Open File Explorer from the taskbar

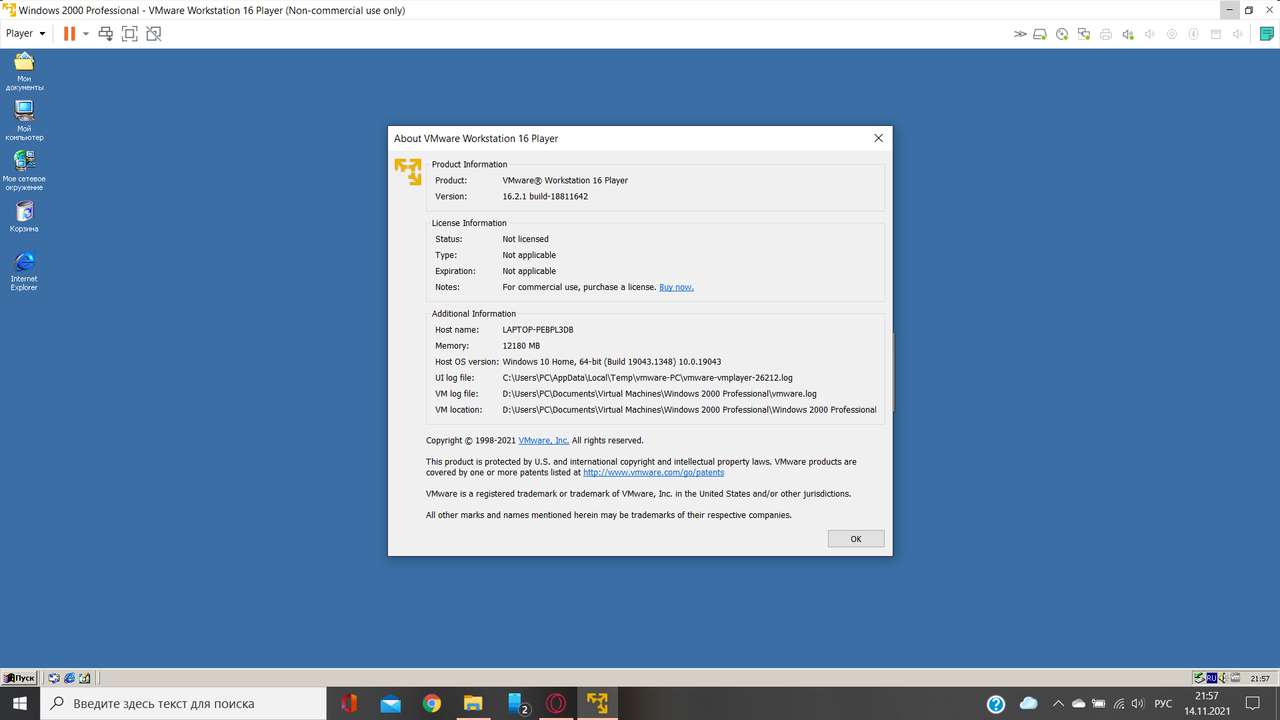pyautogui.click(x=473, y=703)
